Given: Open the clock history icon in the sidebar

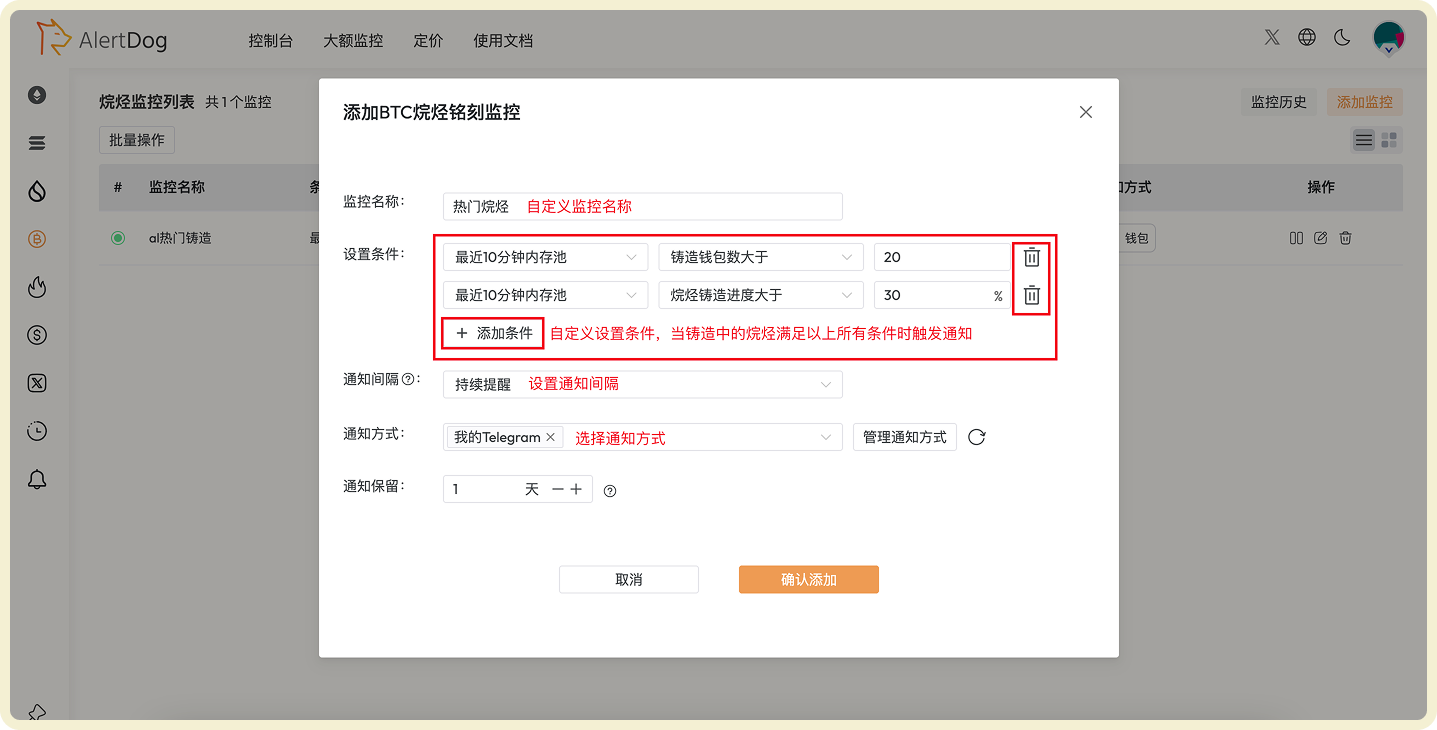Looking at the screenshot, I should (37, 431).
